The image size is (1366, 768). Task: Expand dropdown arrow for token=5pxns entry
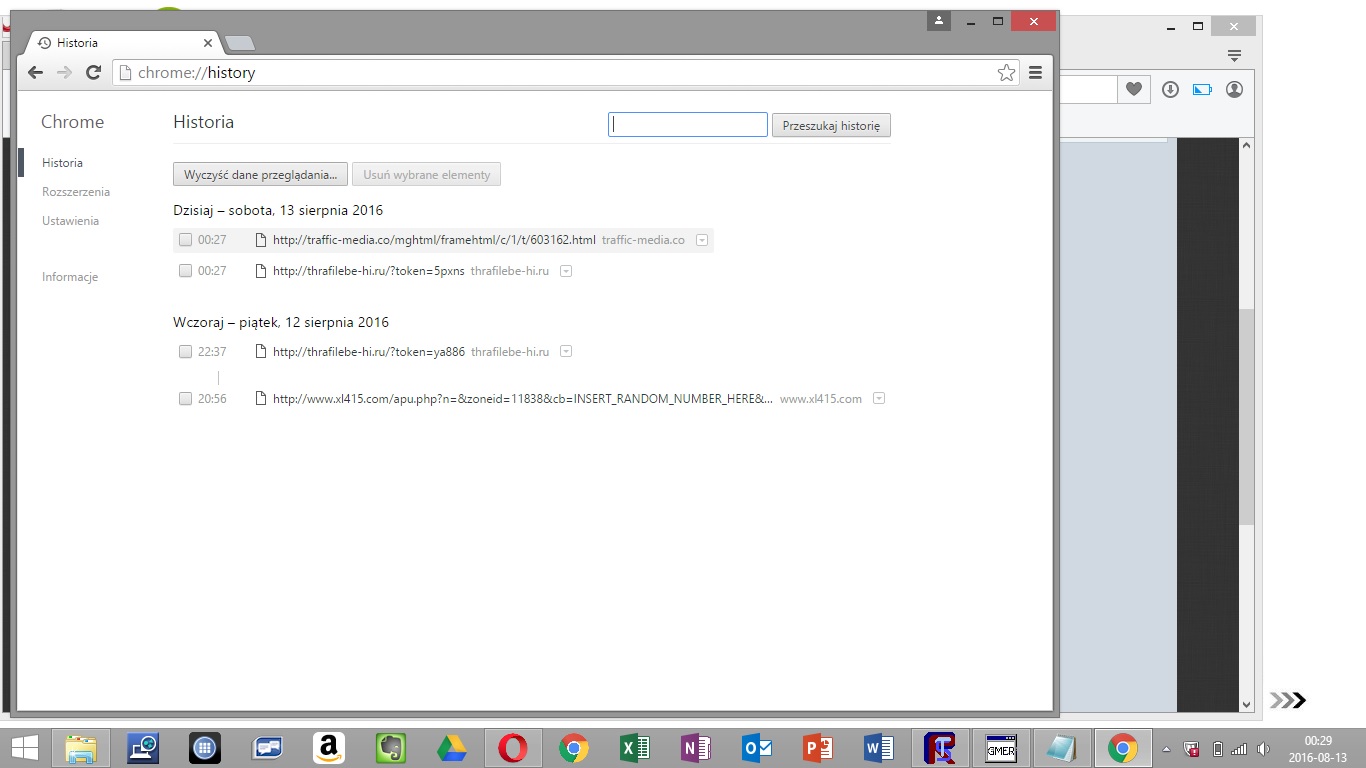[566, 271]
